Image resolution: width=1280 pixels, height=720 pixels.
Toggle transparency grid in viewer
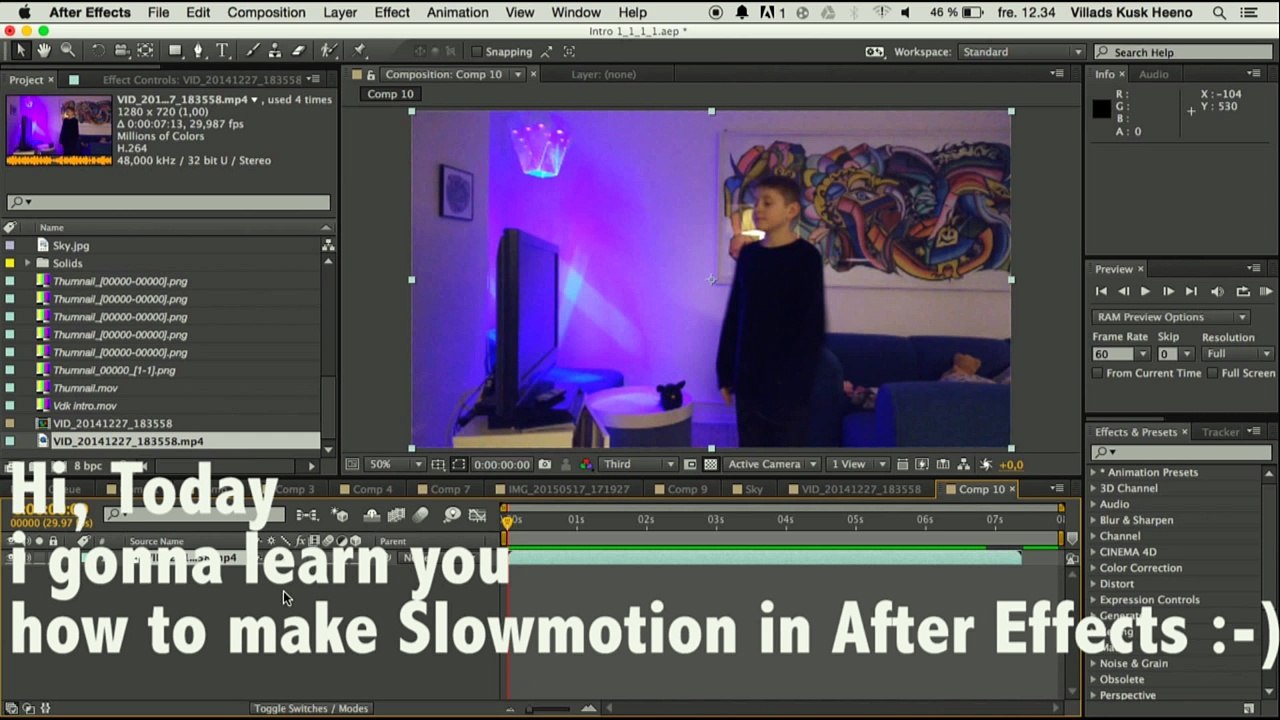pos(711,464)
